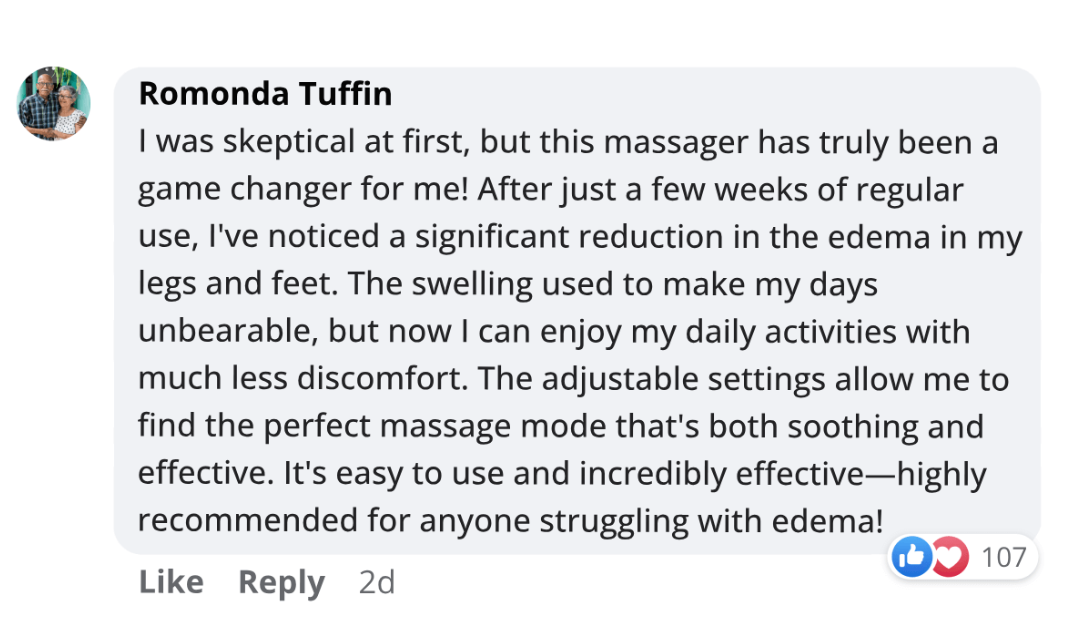Click Romonda Tuffin's profile picture
The height and width of the screenshot is (638, 1072).
pyautogui.click(x=54, y=103)
